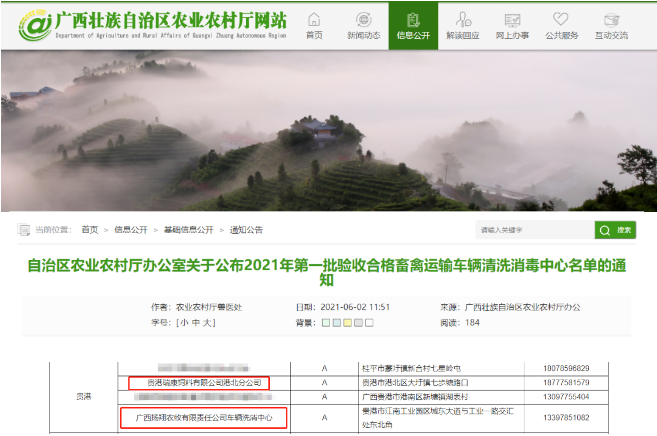
Task: Click 贵港瑞康饲料有限公司港北分公司 table entry
Action: click(199, 382)
